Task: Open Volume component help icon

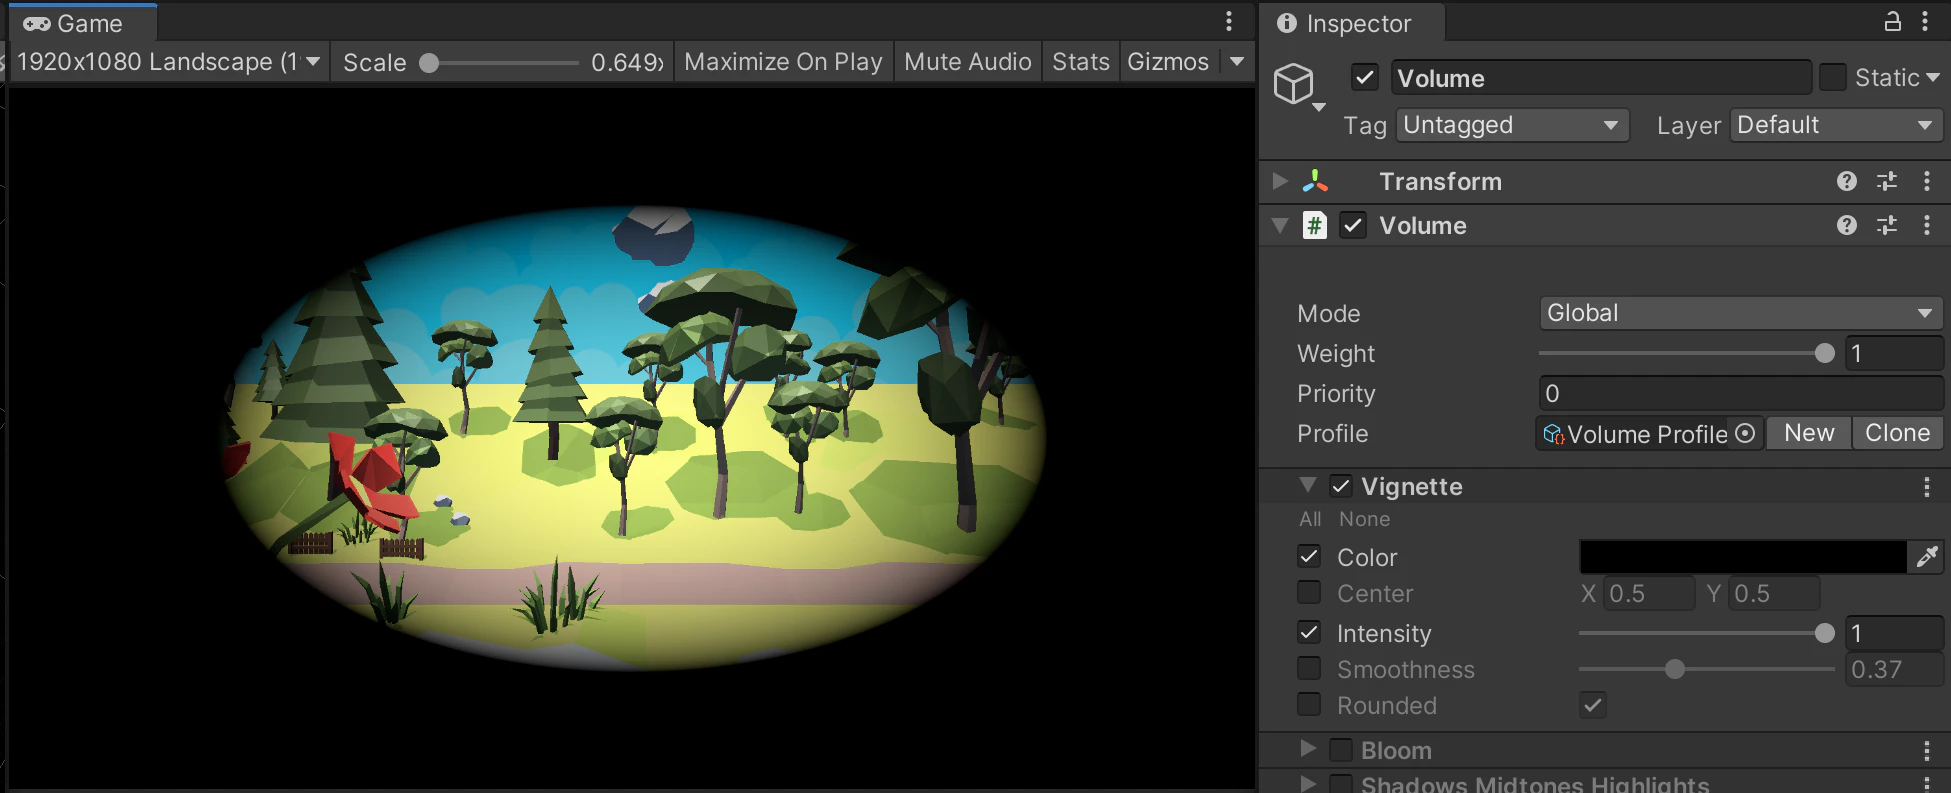Action: pyautogui.click(x=1847, y=225)
